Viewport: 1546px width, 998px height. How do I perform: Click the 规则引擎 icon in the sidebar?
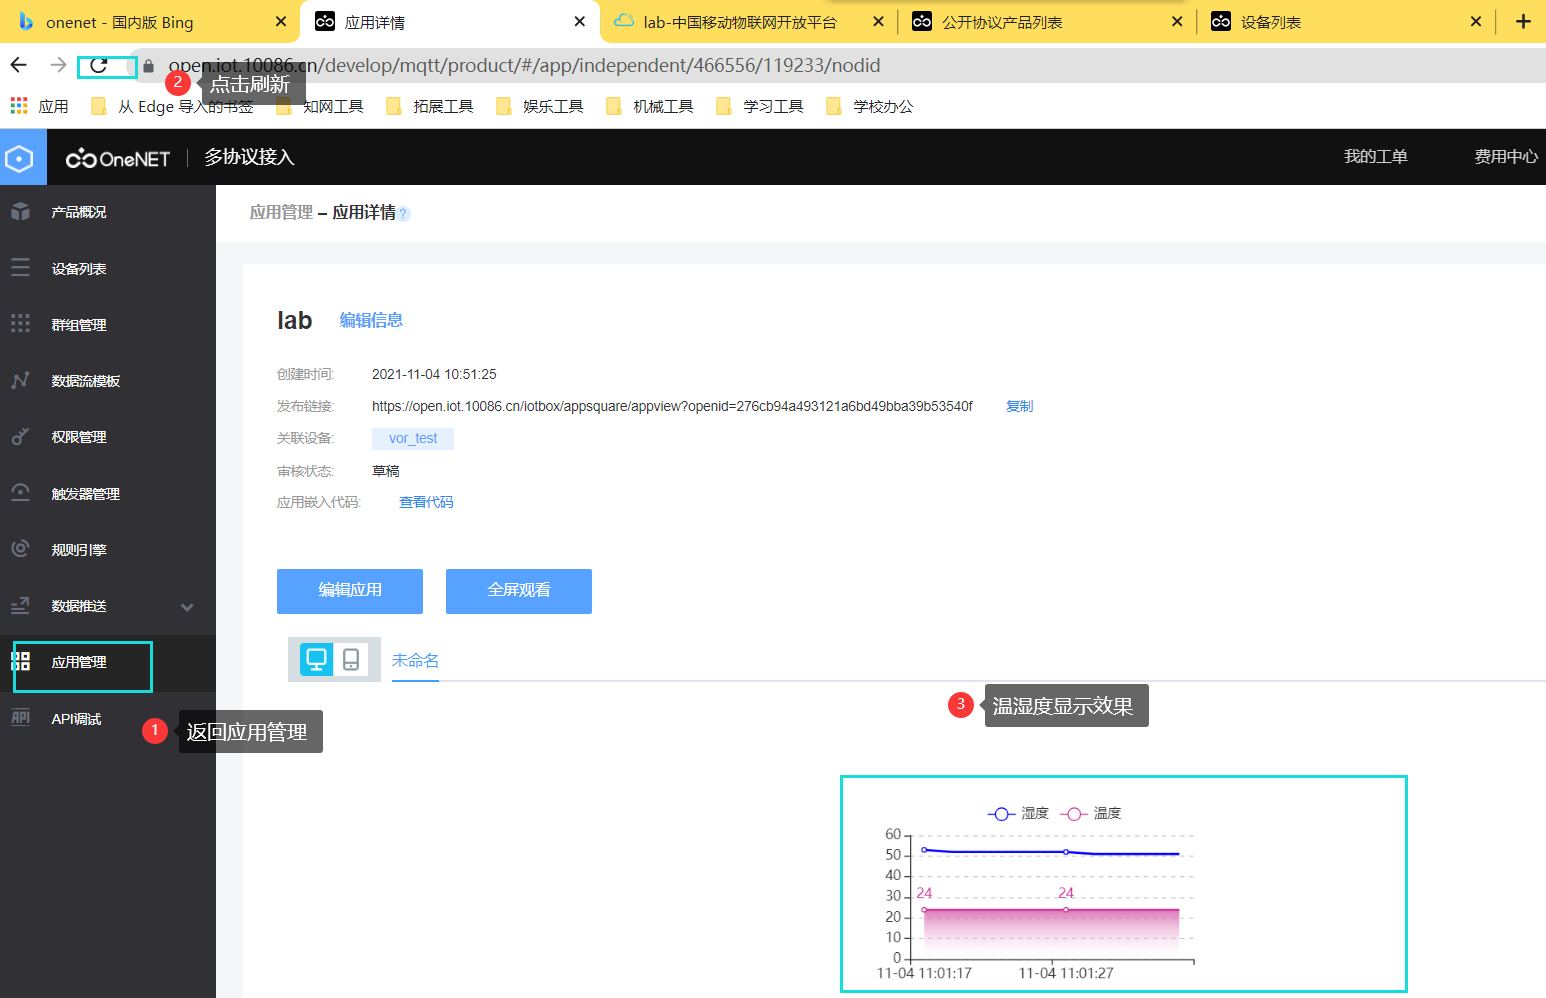coord(20,549)
